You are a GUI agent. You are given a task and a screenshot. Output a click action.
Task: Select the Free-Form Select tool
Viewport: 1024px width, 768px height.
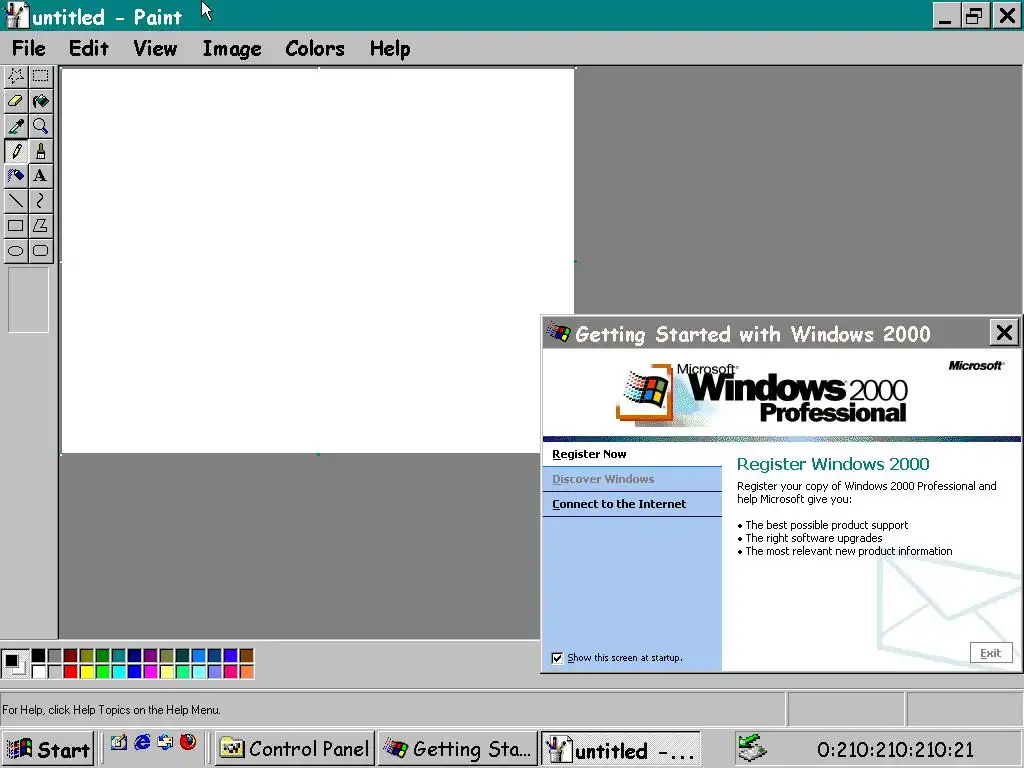coord(16,76)
